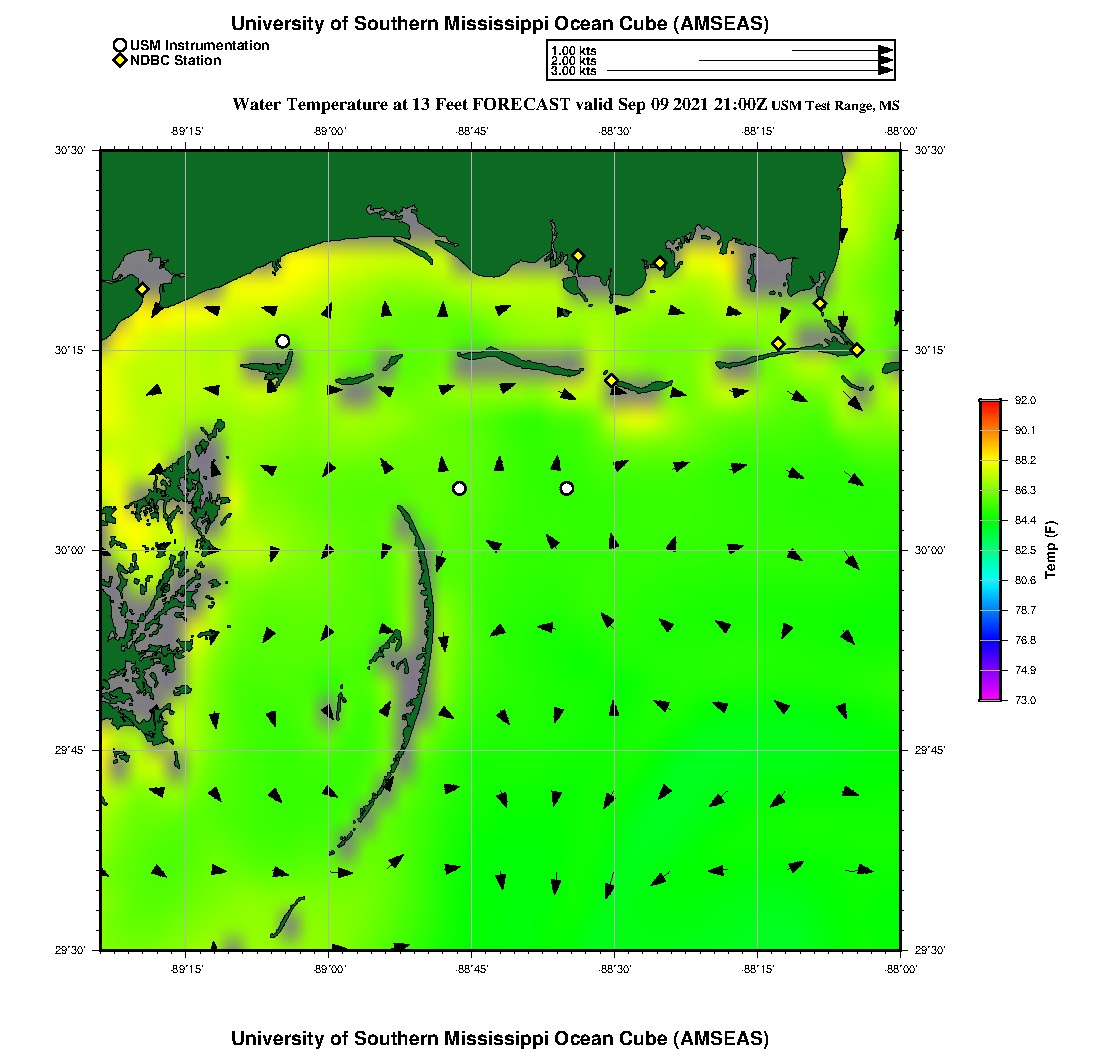The image size is (1100, 1050).
Task: Click the USM Instrumentation circle symbol in the legend
Action: (x=120, y=46)
